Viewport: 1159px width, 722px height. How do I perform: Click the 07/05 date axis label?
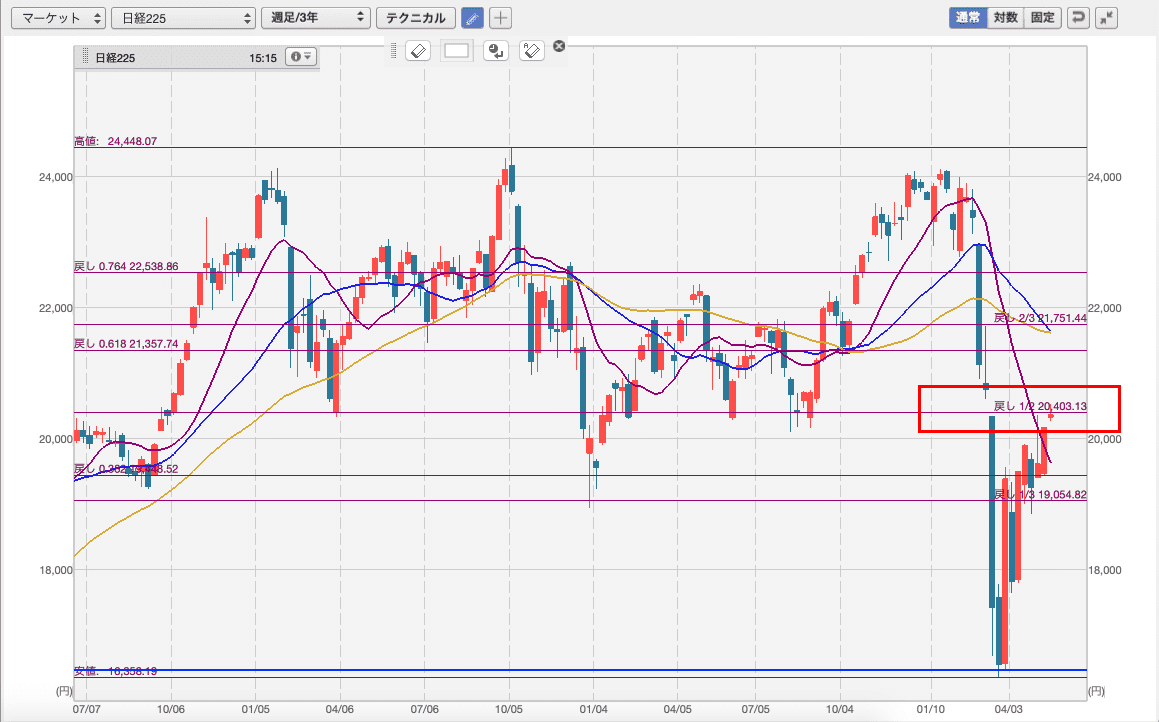pos(755,709)
